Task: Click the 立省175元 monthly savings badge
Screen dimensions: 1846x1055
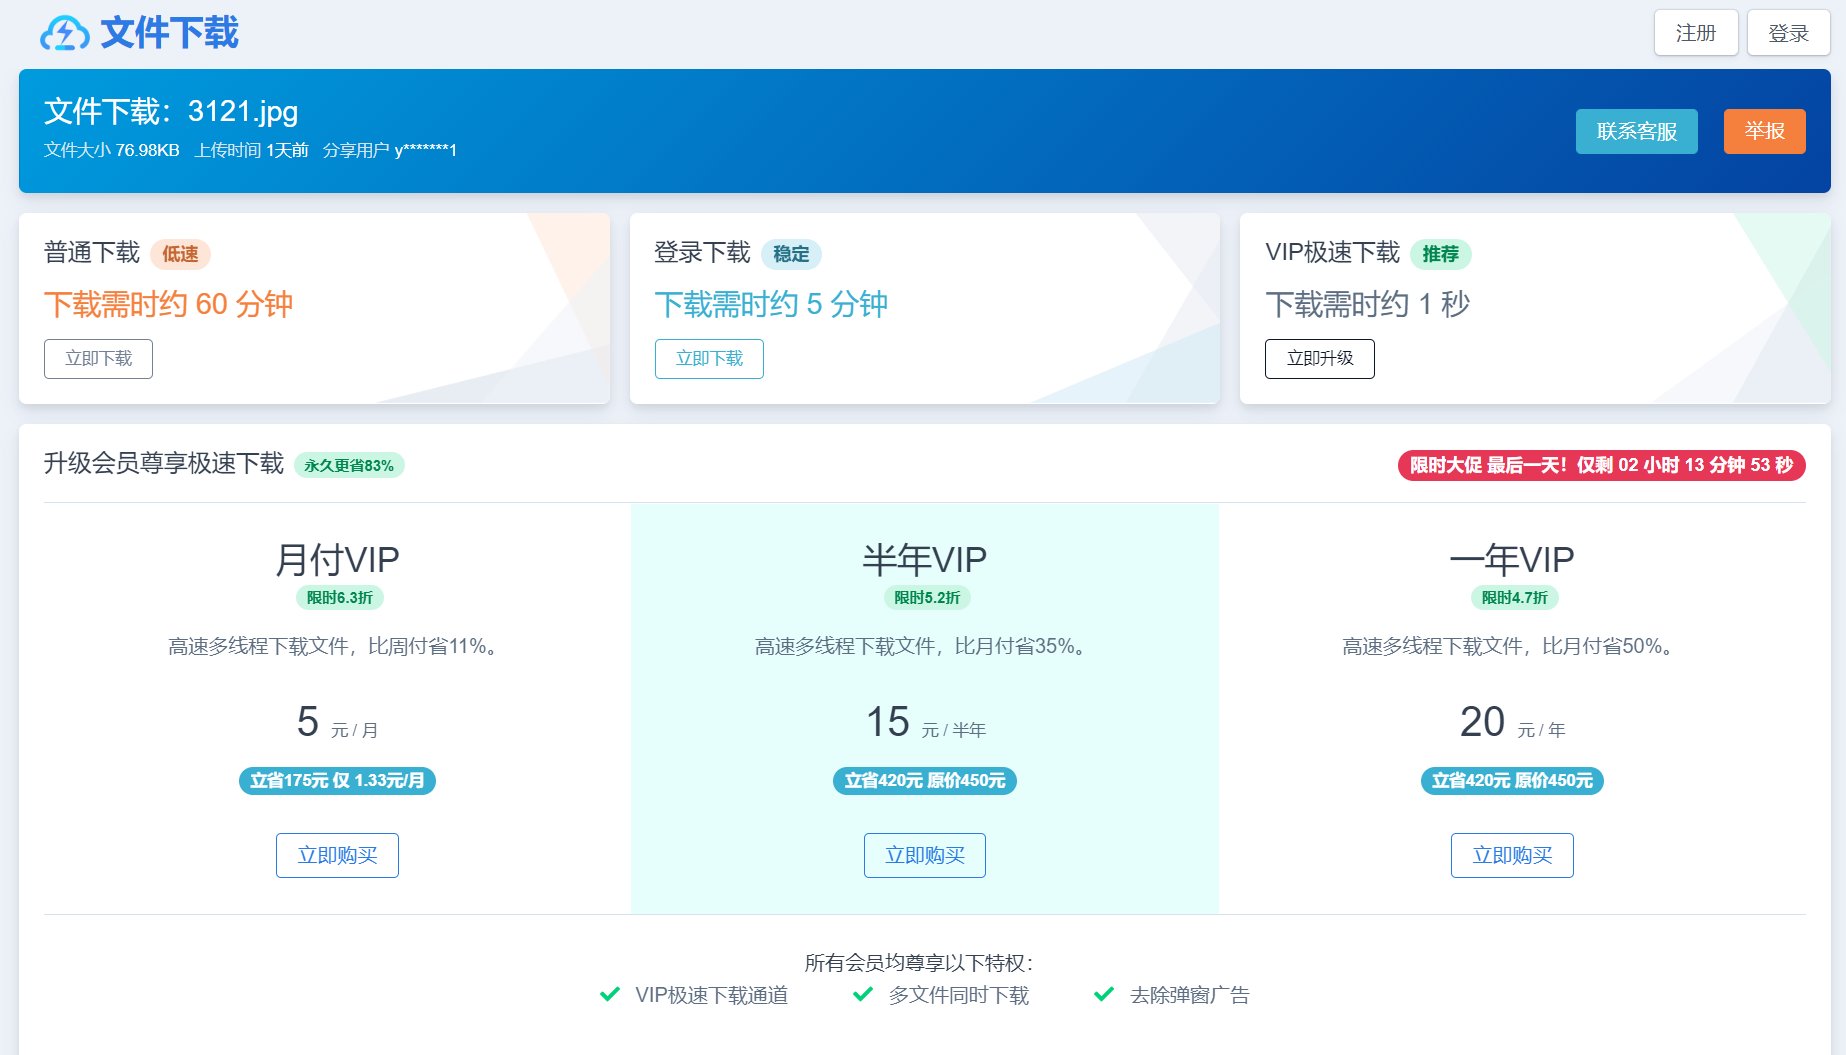Action: pyautogui.click(x=337, y=780)
